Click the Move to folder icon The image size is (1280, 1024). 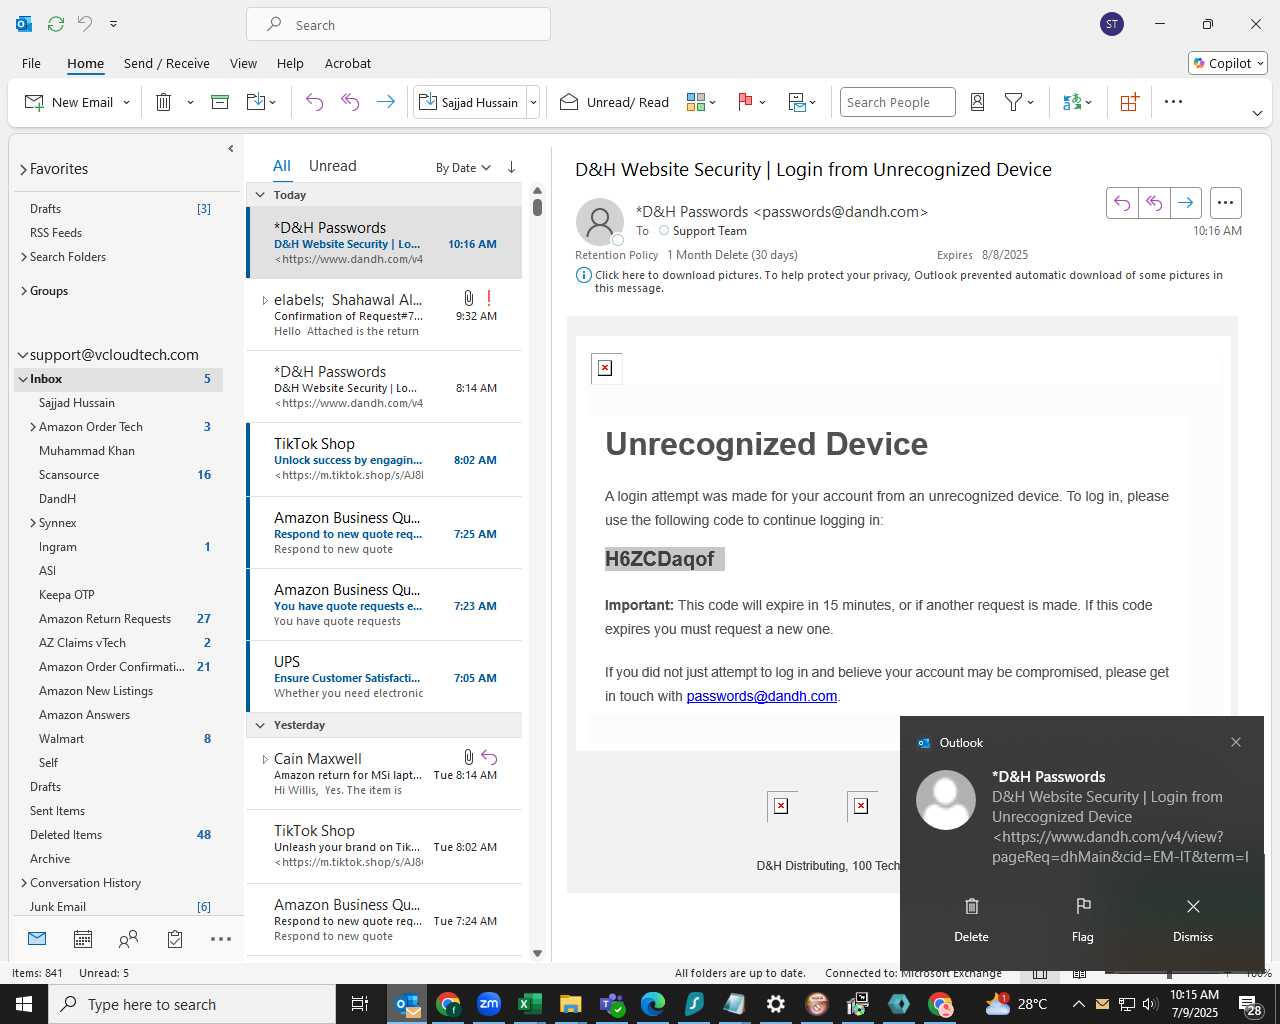[256, 102]
